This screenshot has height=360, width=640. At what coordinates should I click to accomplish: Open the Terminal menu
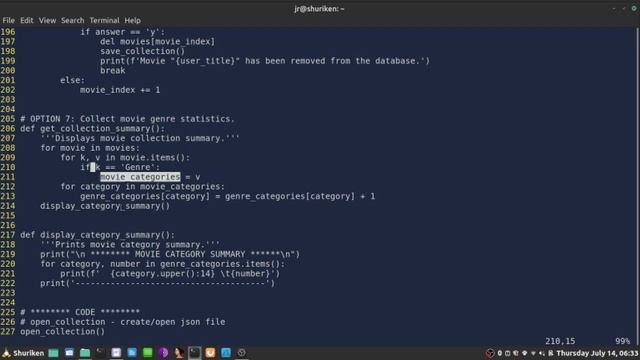[104, 20]
